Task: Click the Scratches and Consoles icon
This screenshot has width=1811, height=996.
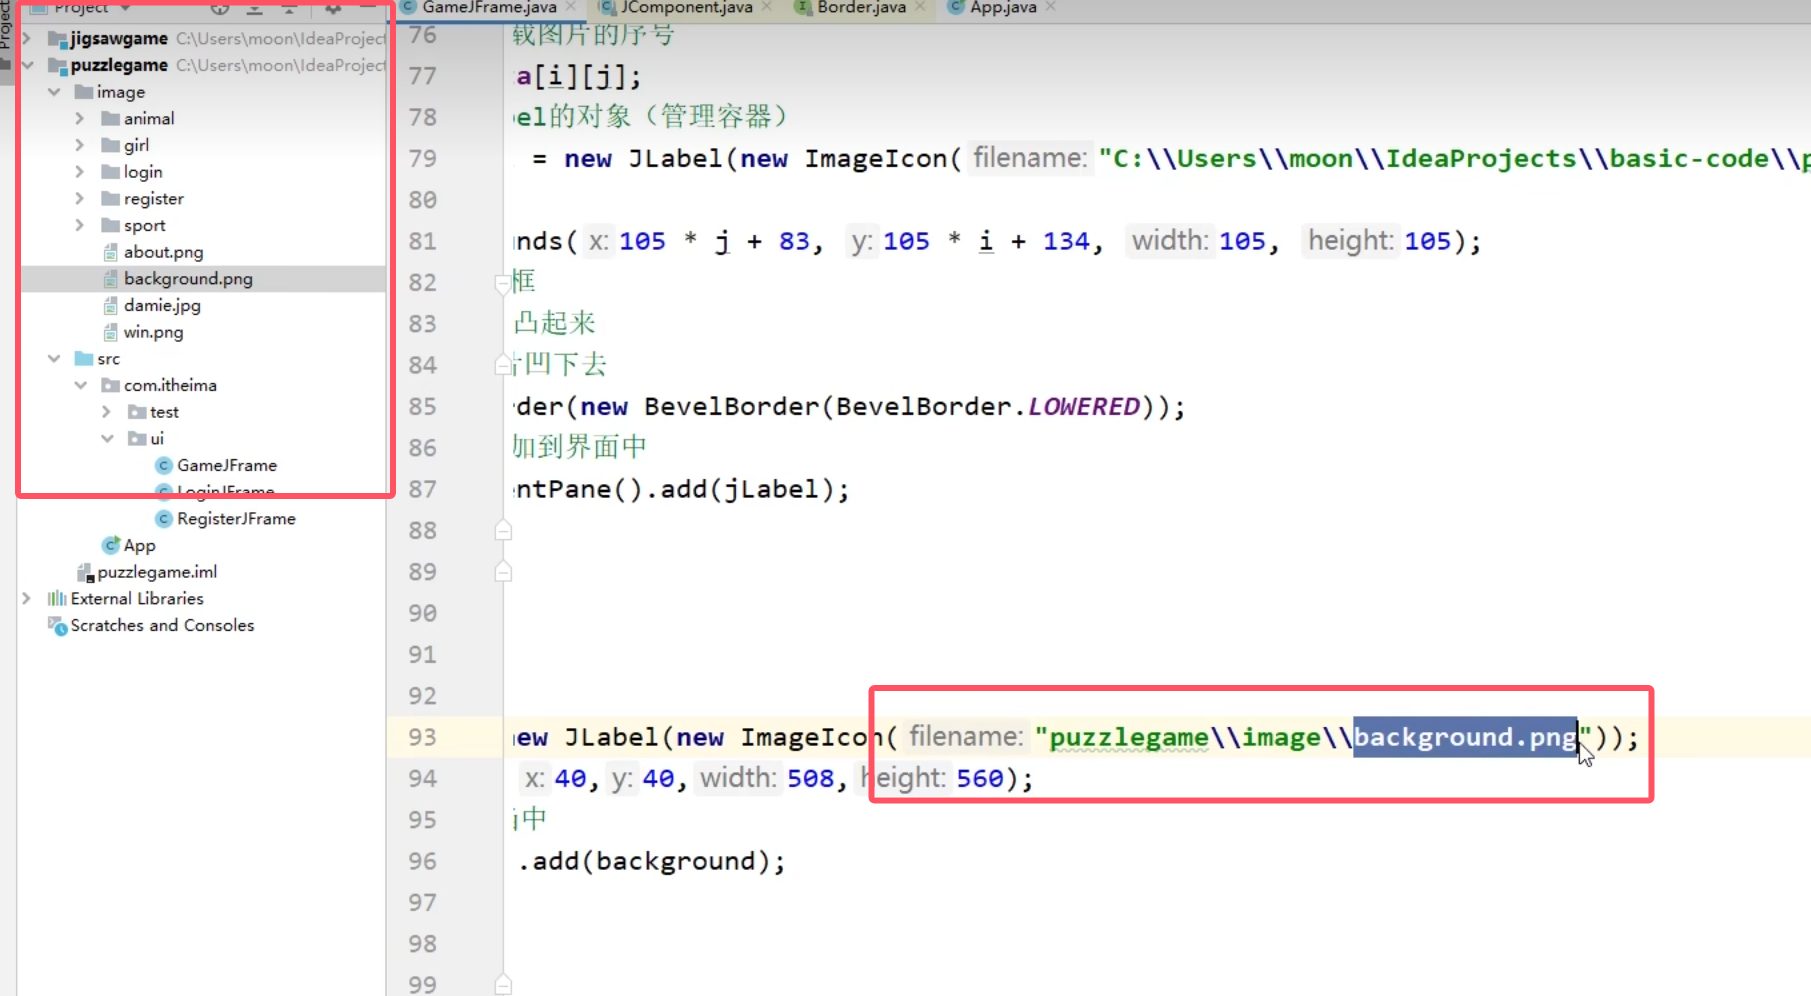Action: tap(57, 626)
